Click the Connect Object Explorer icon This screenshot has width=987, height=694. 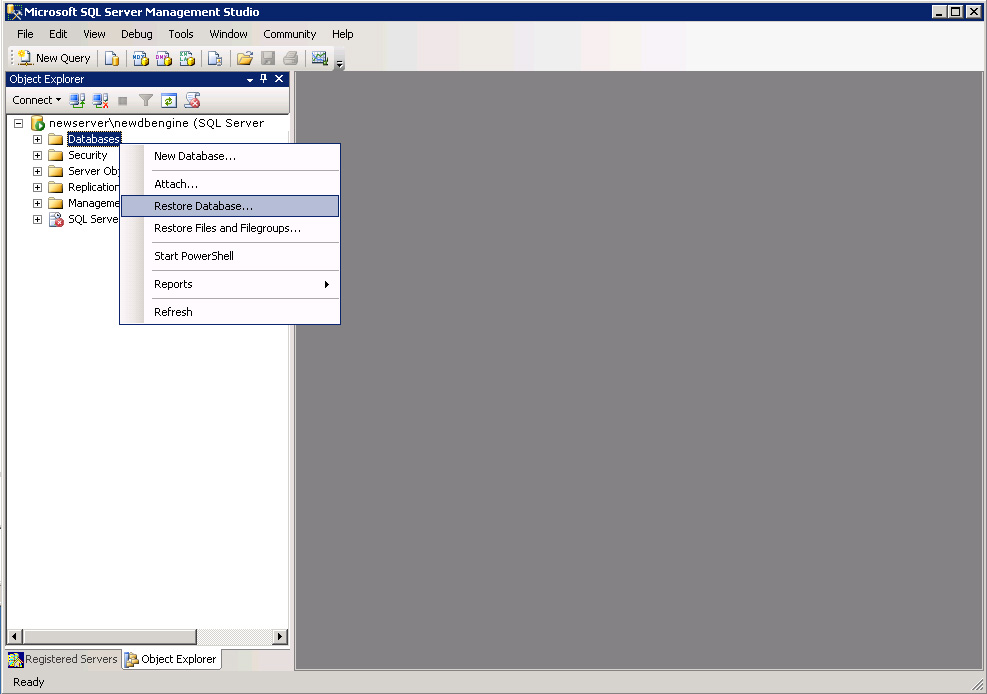[x=77, y=100]
